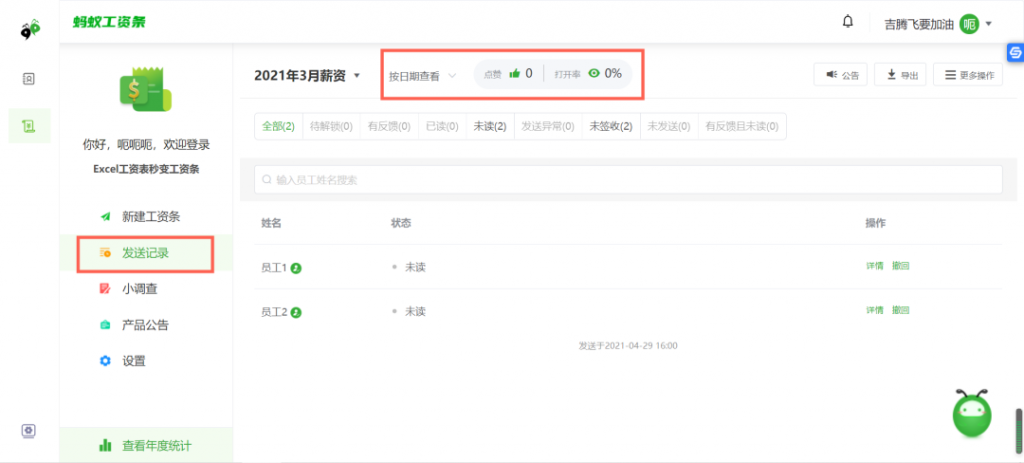
Task: Click the notification bell icon
Action: (x=848, y=22)
